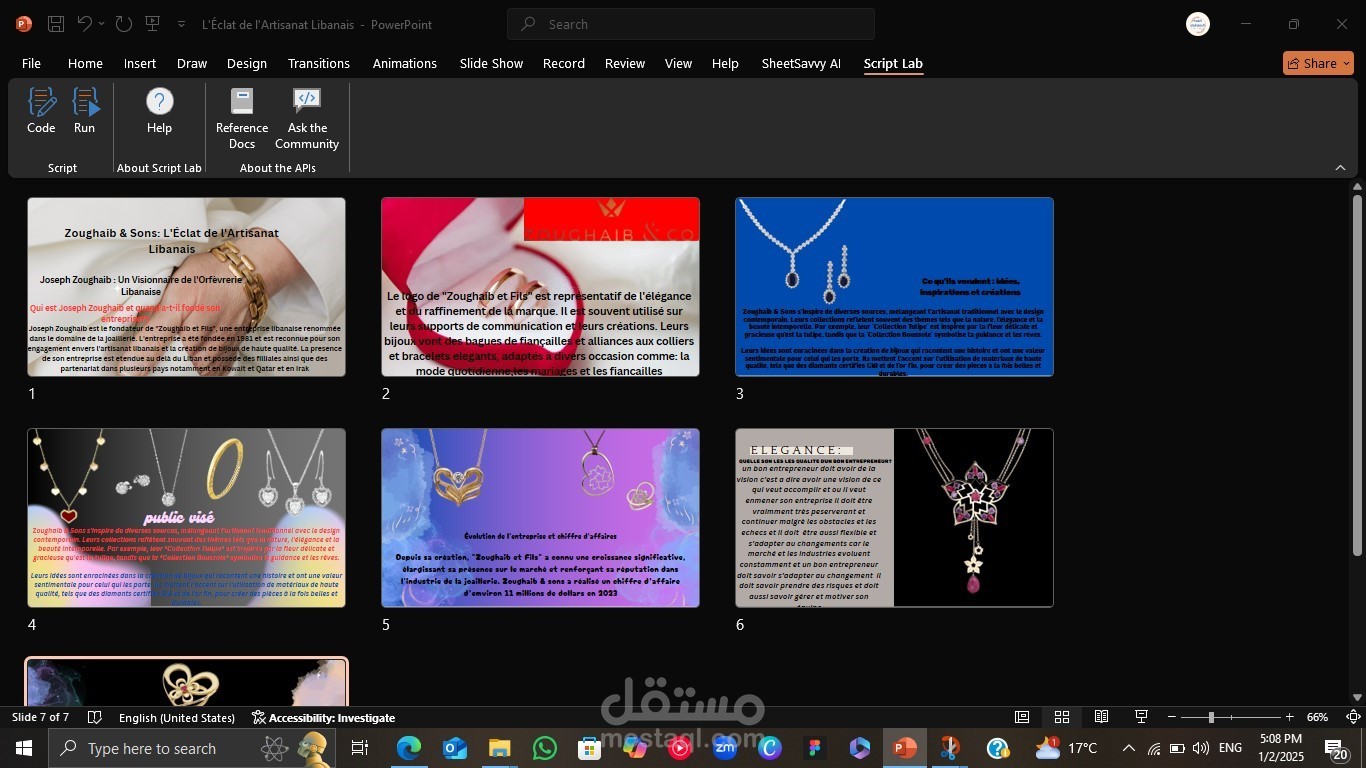
Task: Select slide 4 thumbnail titled public visé
Action: click(x=186, y=518)
